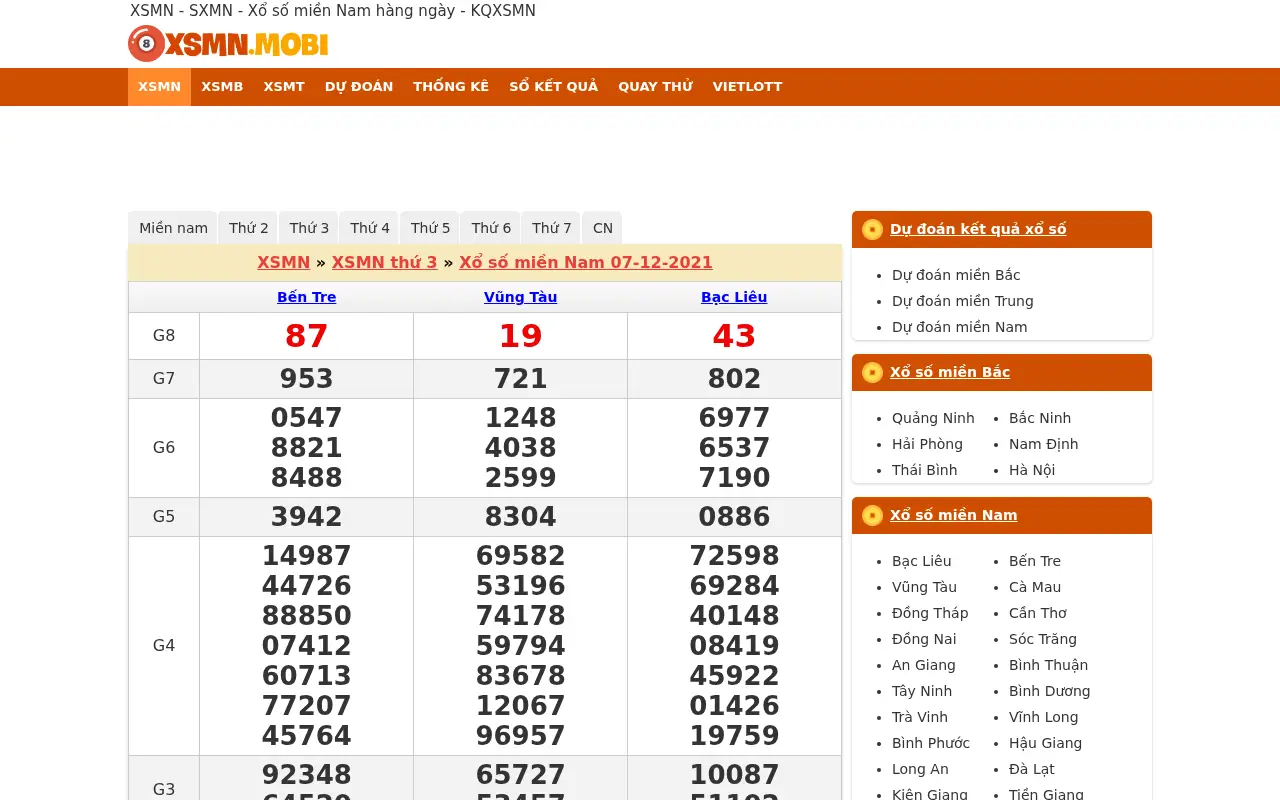Click Dự đoán miền Nam link

(960, 327)
